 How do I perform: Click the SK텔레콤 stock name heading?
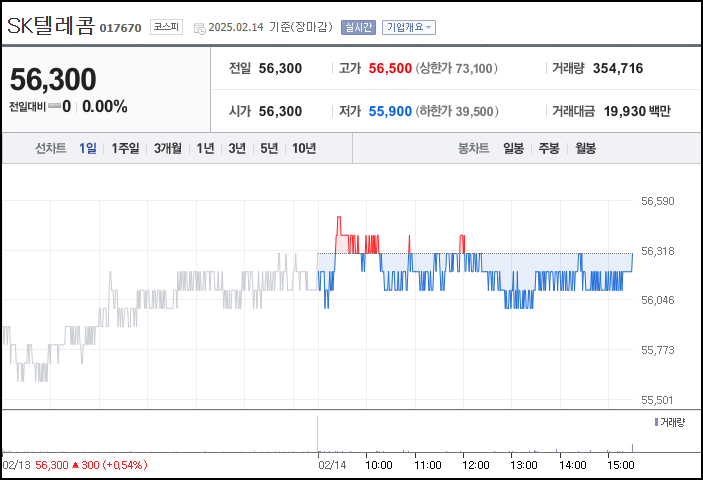[x=51, y=26]
